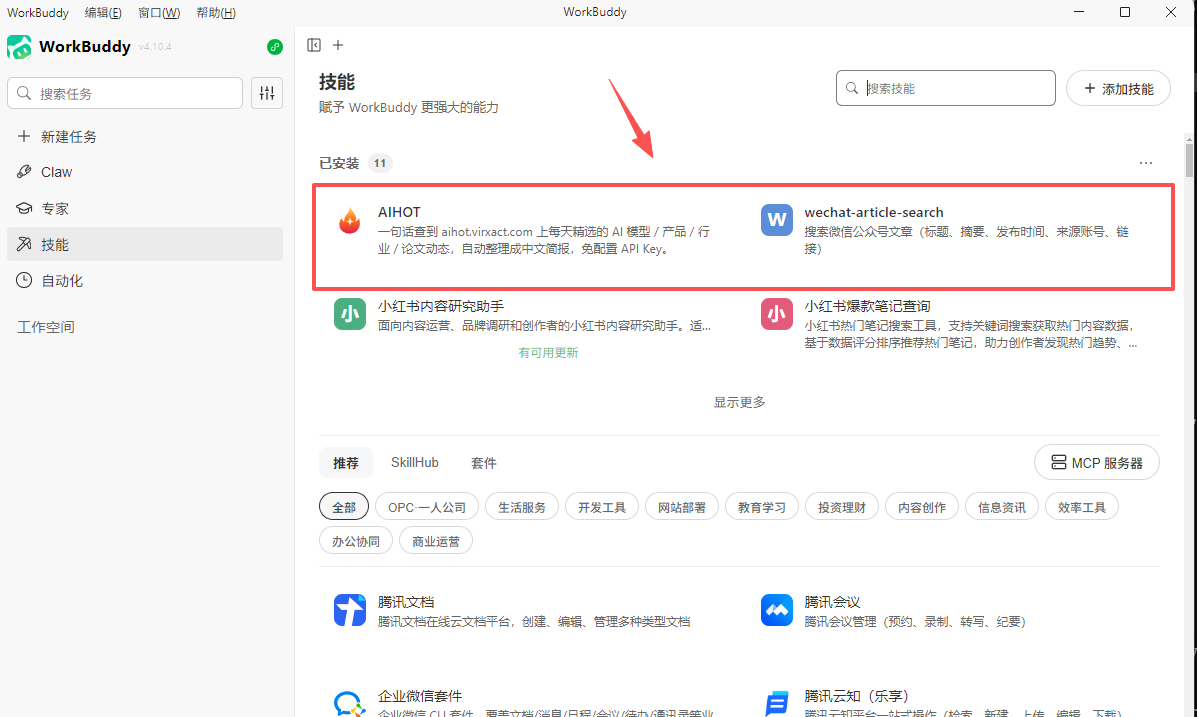Image resolution: width=1197 pixels, height=717 pixels.
Task: Click the 搜索技能 magnifier icon
Action: click(852, 89)
